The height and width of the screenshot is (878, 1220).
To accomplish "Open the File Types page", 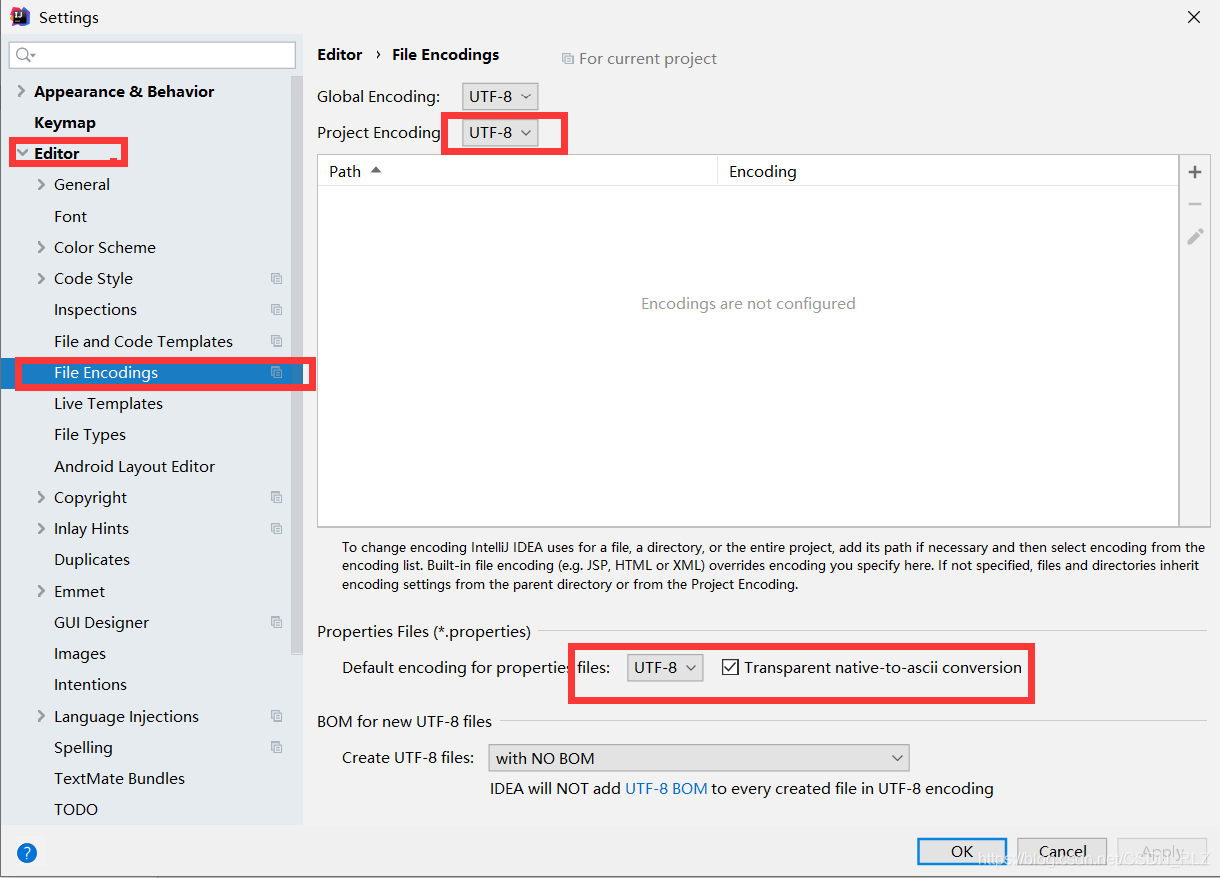I will (x=90, y=435).
